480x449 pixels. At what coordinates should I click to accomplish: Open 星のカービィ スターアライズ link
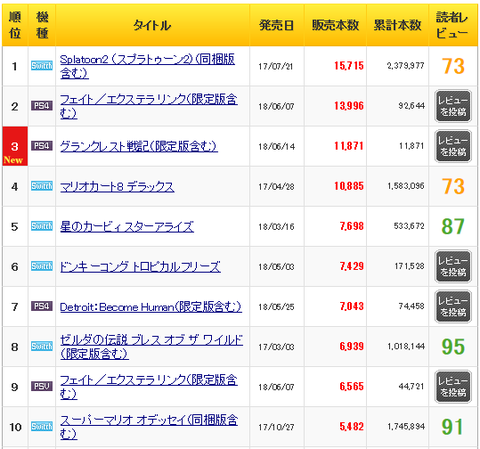tap(127, 226)
